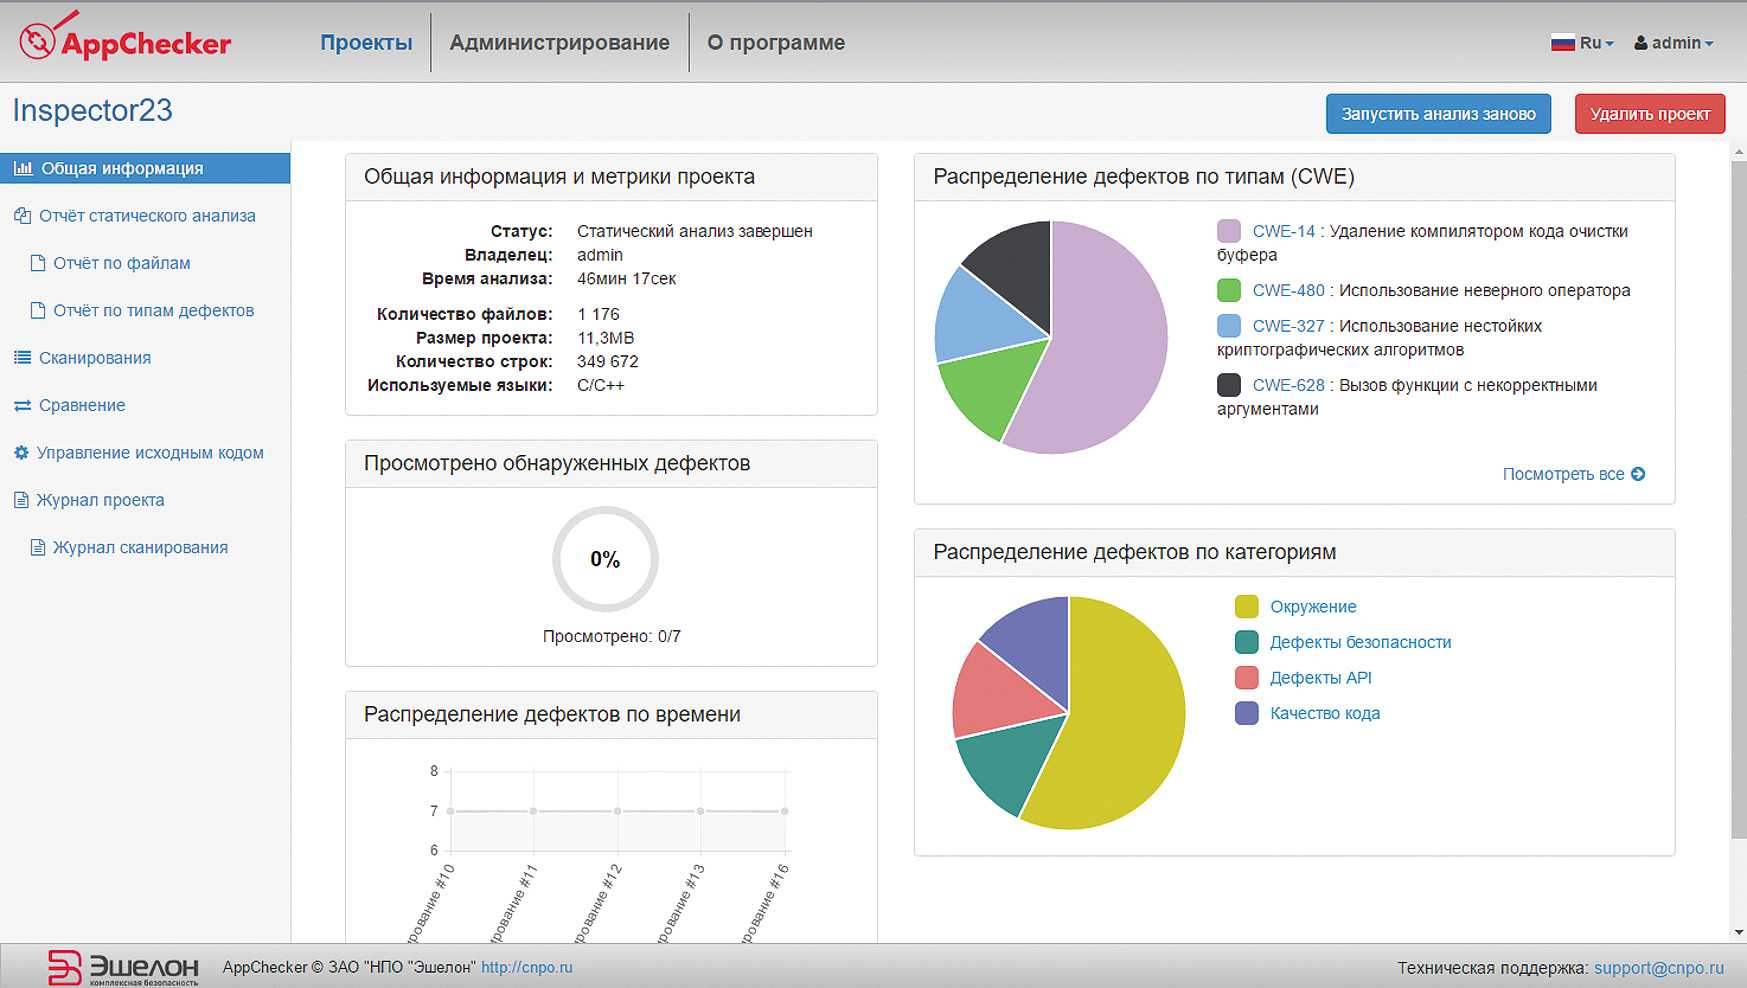Click the Сравнение arrows icon
1747x988 pixels.
(x=22, y=406)
